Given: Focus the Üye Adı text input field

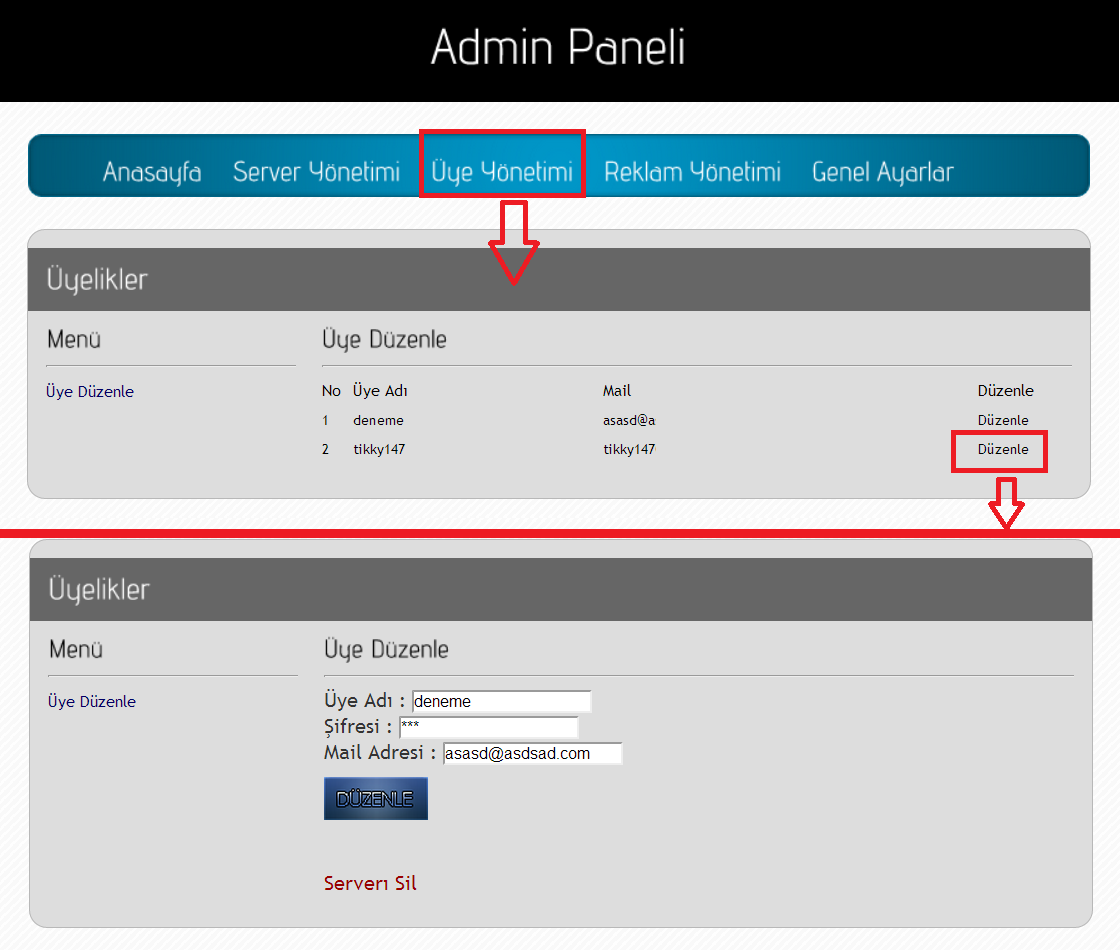Looking at the screenshot, I should [501, 701].
